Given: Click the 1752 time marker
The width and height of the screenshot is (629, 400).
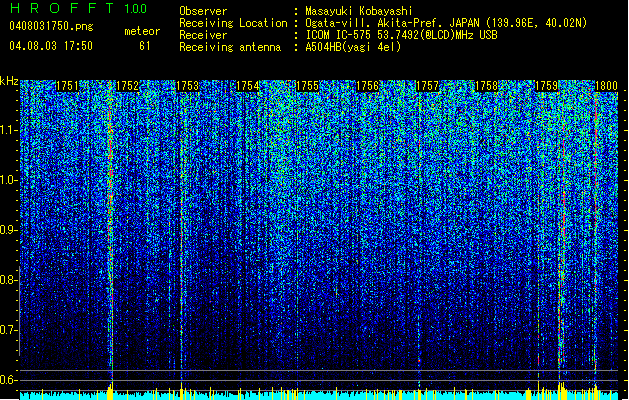Looking at the screenshot, I should [128, 86].
